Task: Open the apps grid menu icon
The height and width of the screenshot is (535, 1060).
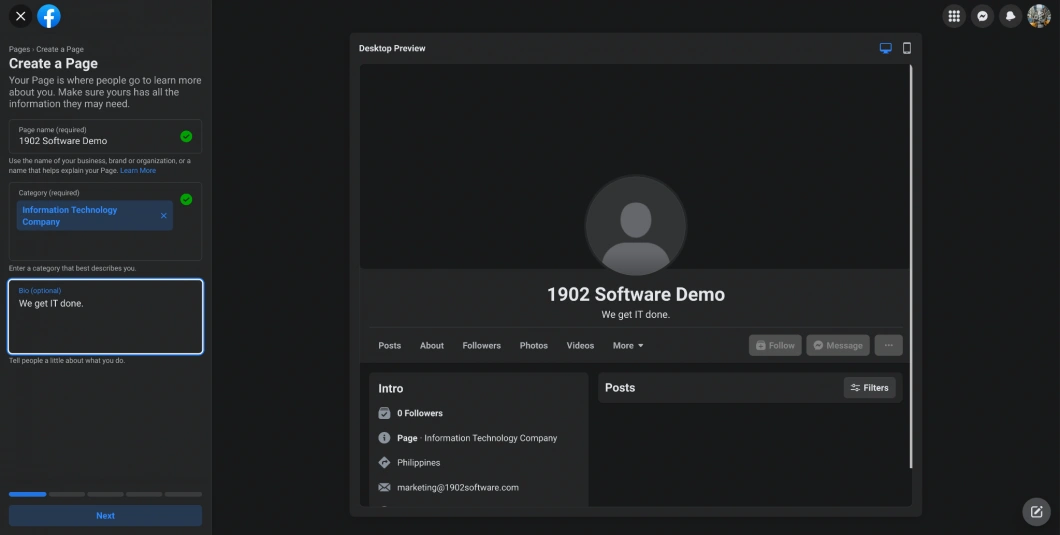Action: coord(954,16)
